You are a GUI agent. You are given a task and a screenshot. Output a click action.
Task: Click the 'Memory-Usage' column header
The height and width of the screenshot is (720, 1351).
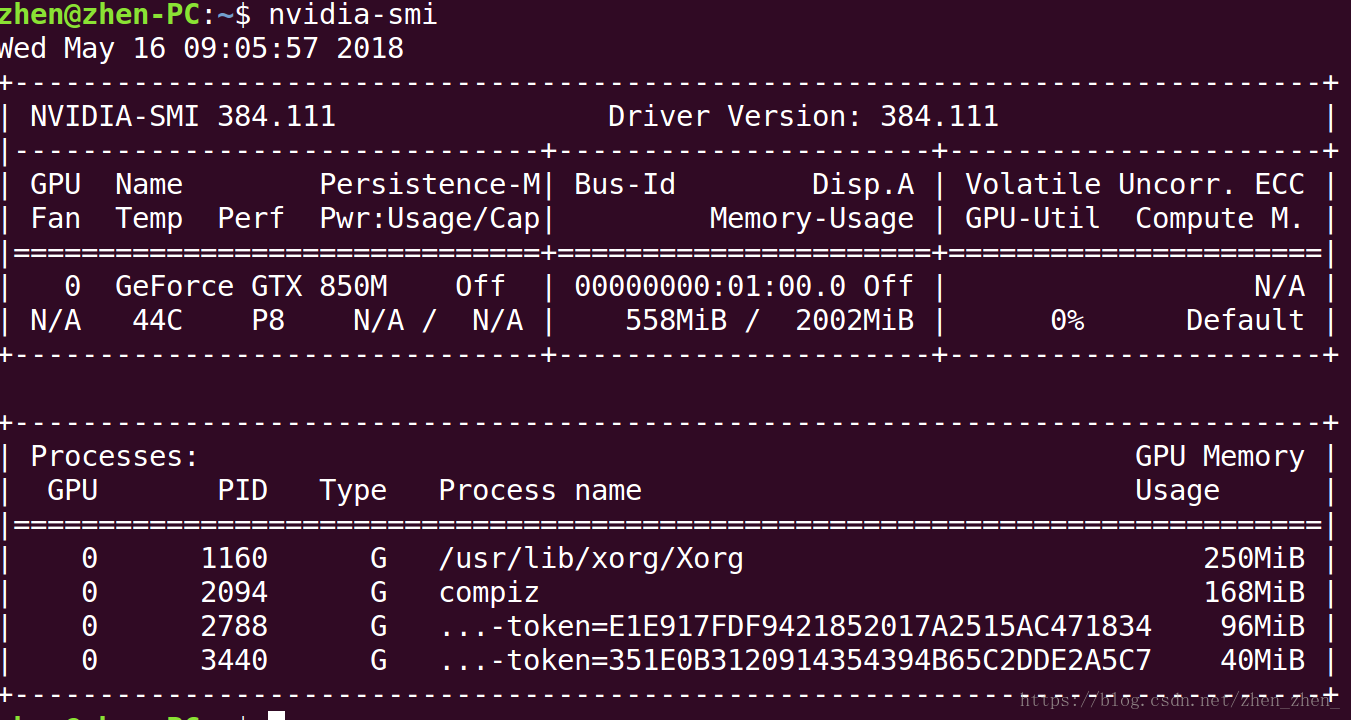812,218
